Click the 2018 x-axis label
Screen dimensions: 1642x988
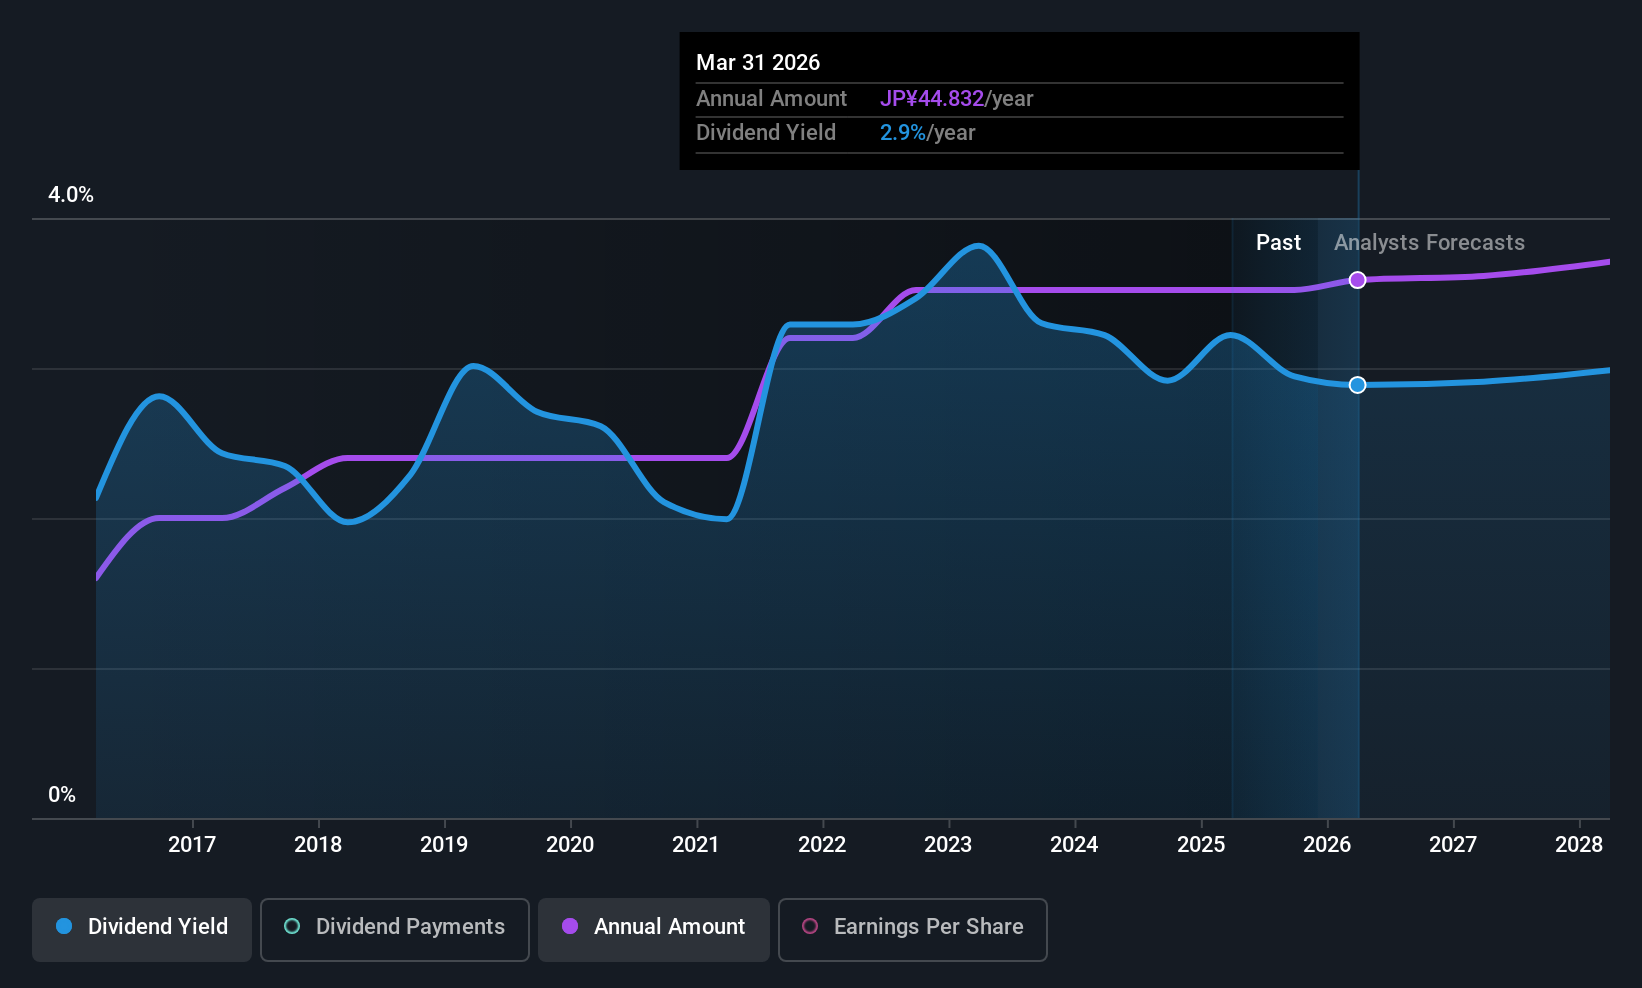pyautogui.click(x=318, y=845)
